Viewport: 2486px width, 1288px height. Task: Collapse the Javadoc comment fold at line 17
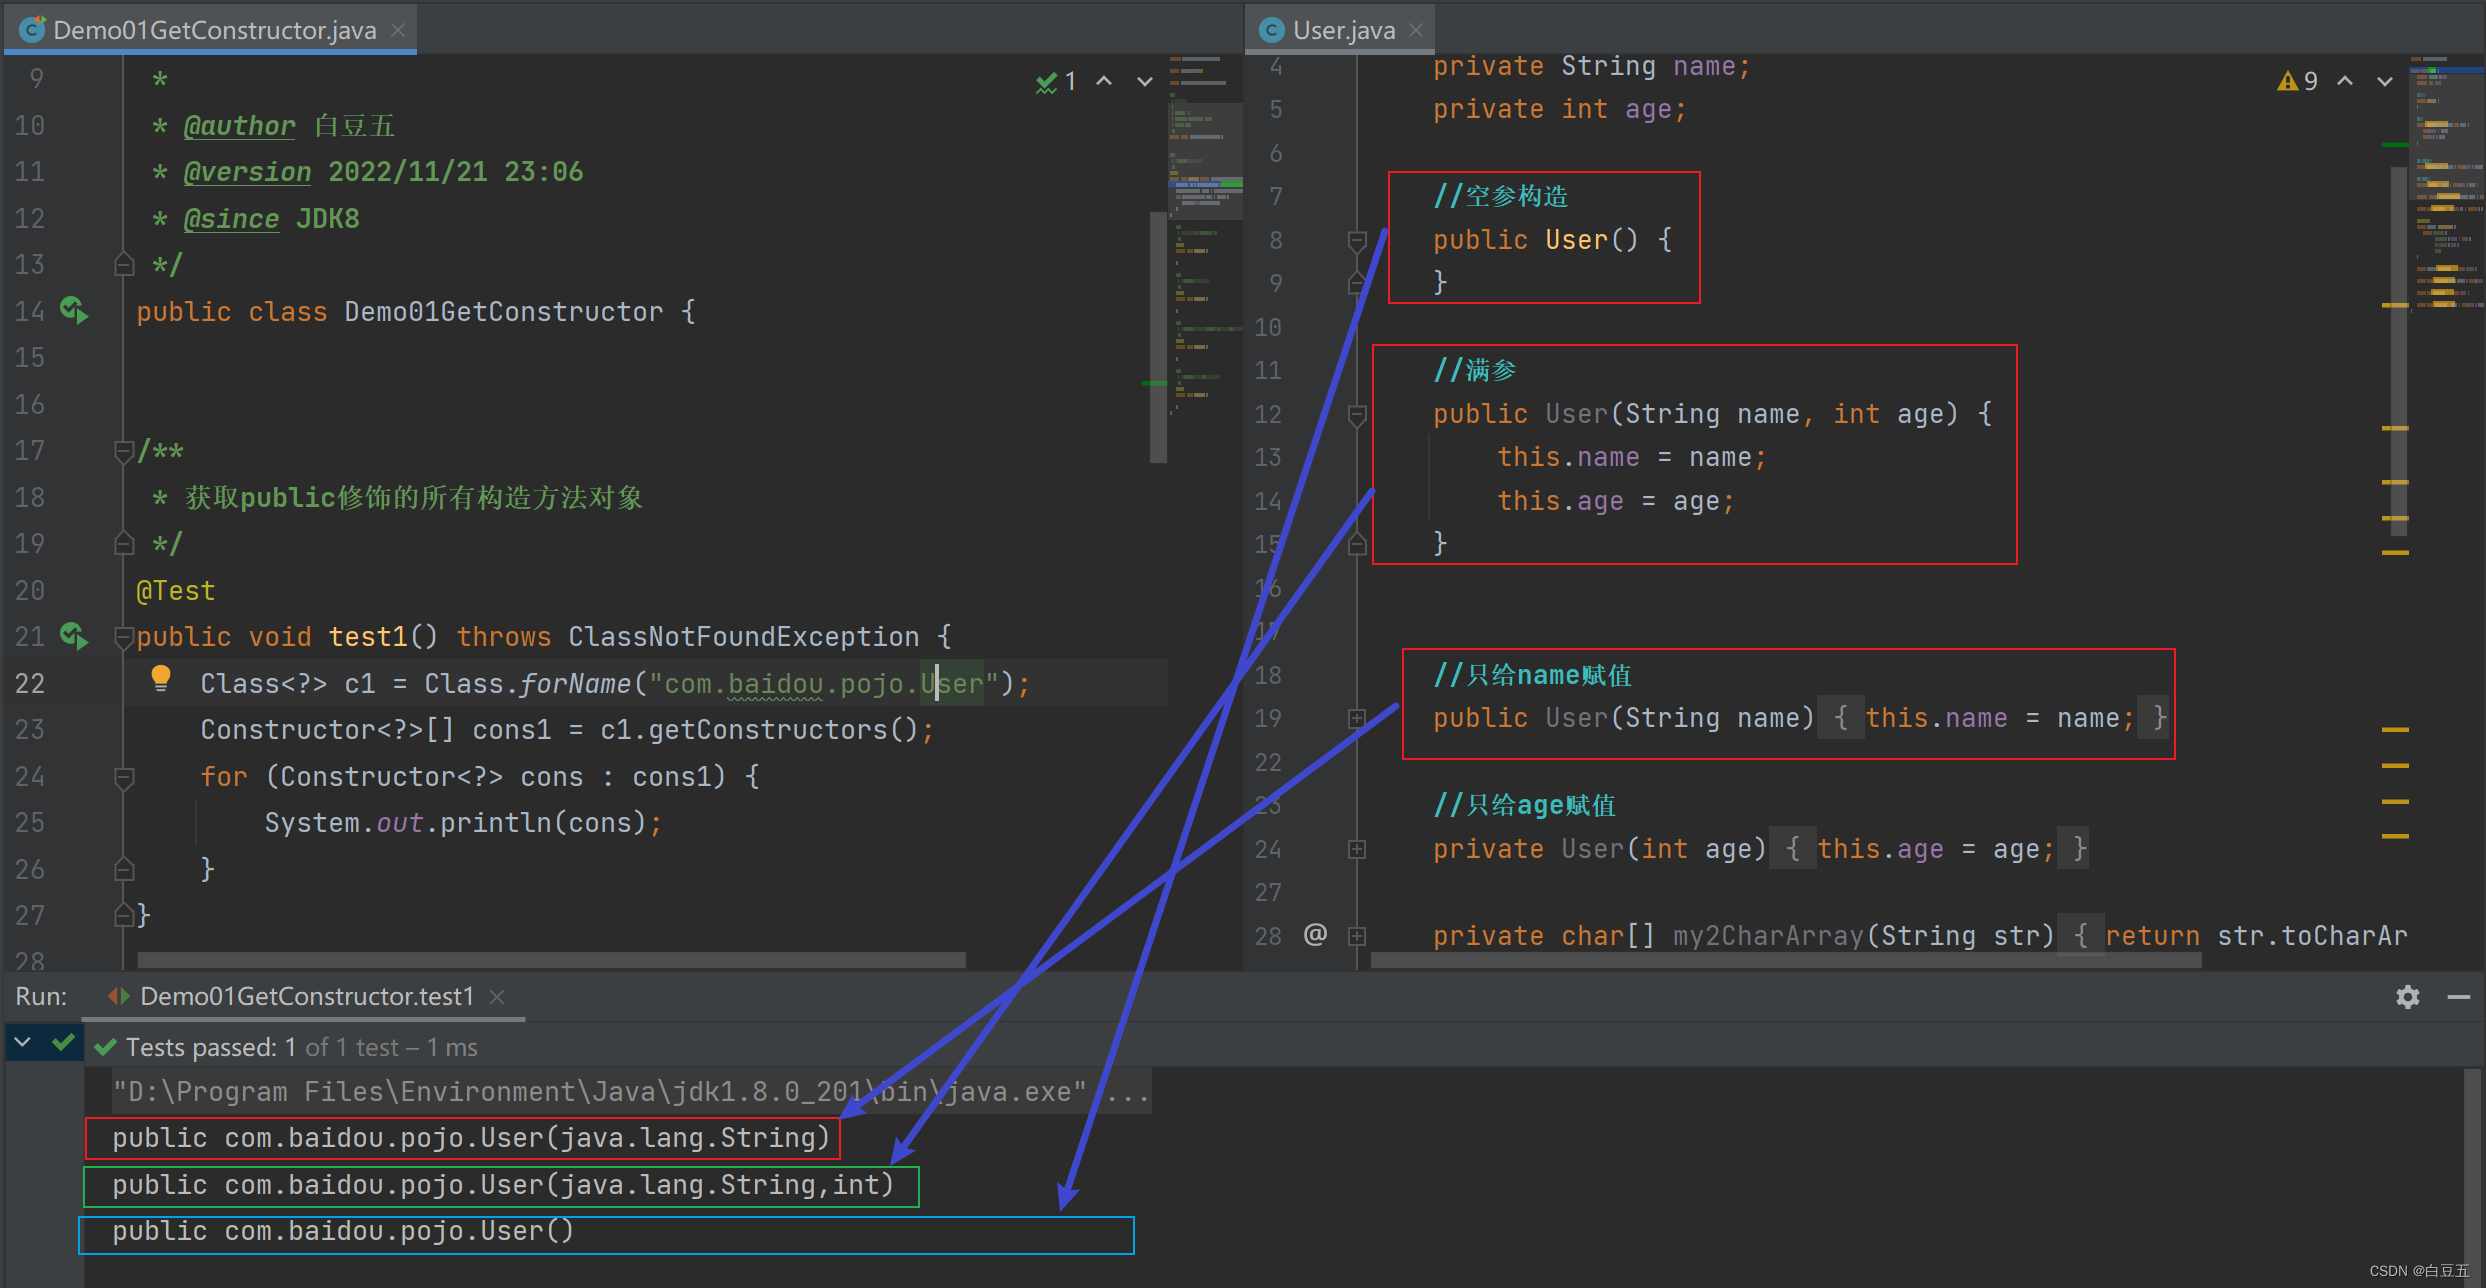point(124,451)
